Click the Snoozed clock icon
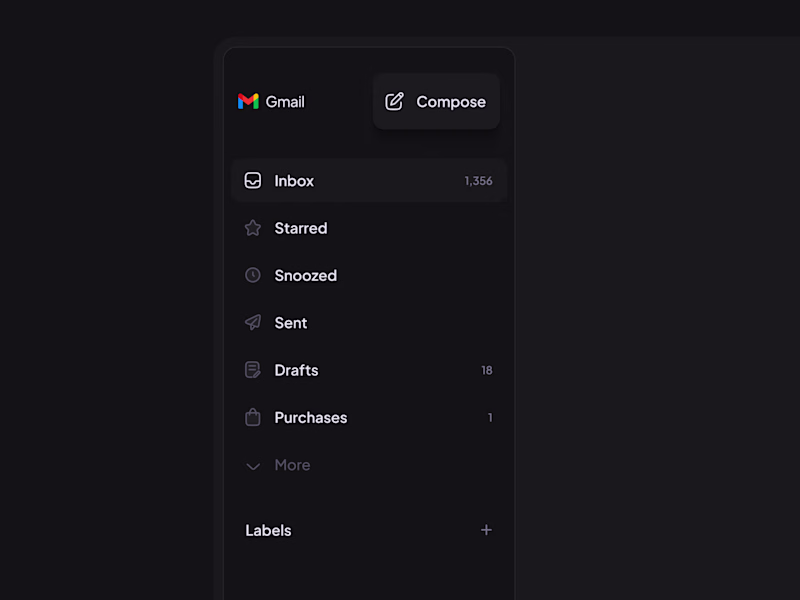The image size is (800, 600). coord(253,275)
